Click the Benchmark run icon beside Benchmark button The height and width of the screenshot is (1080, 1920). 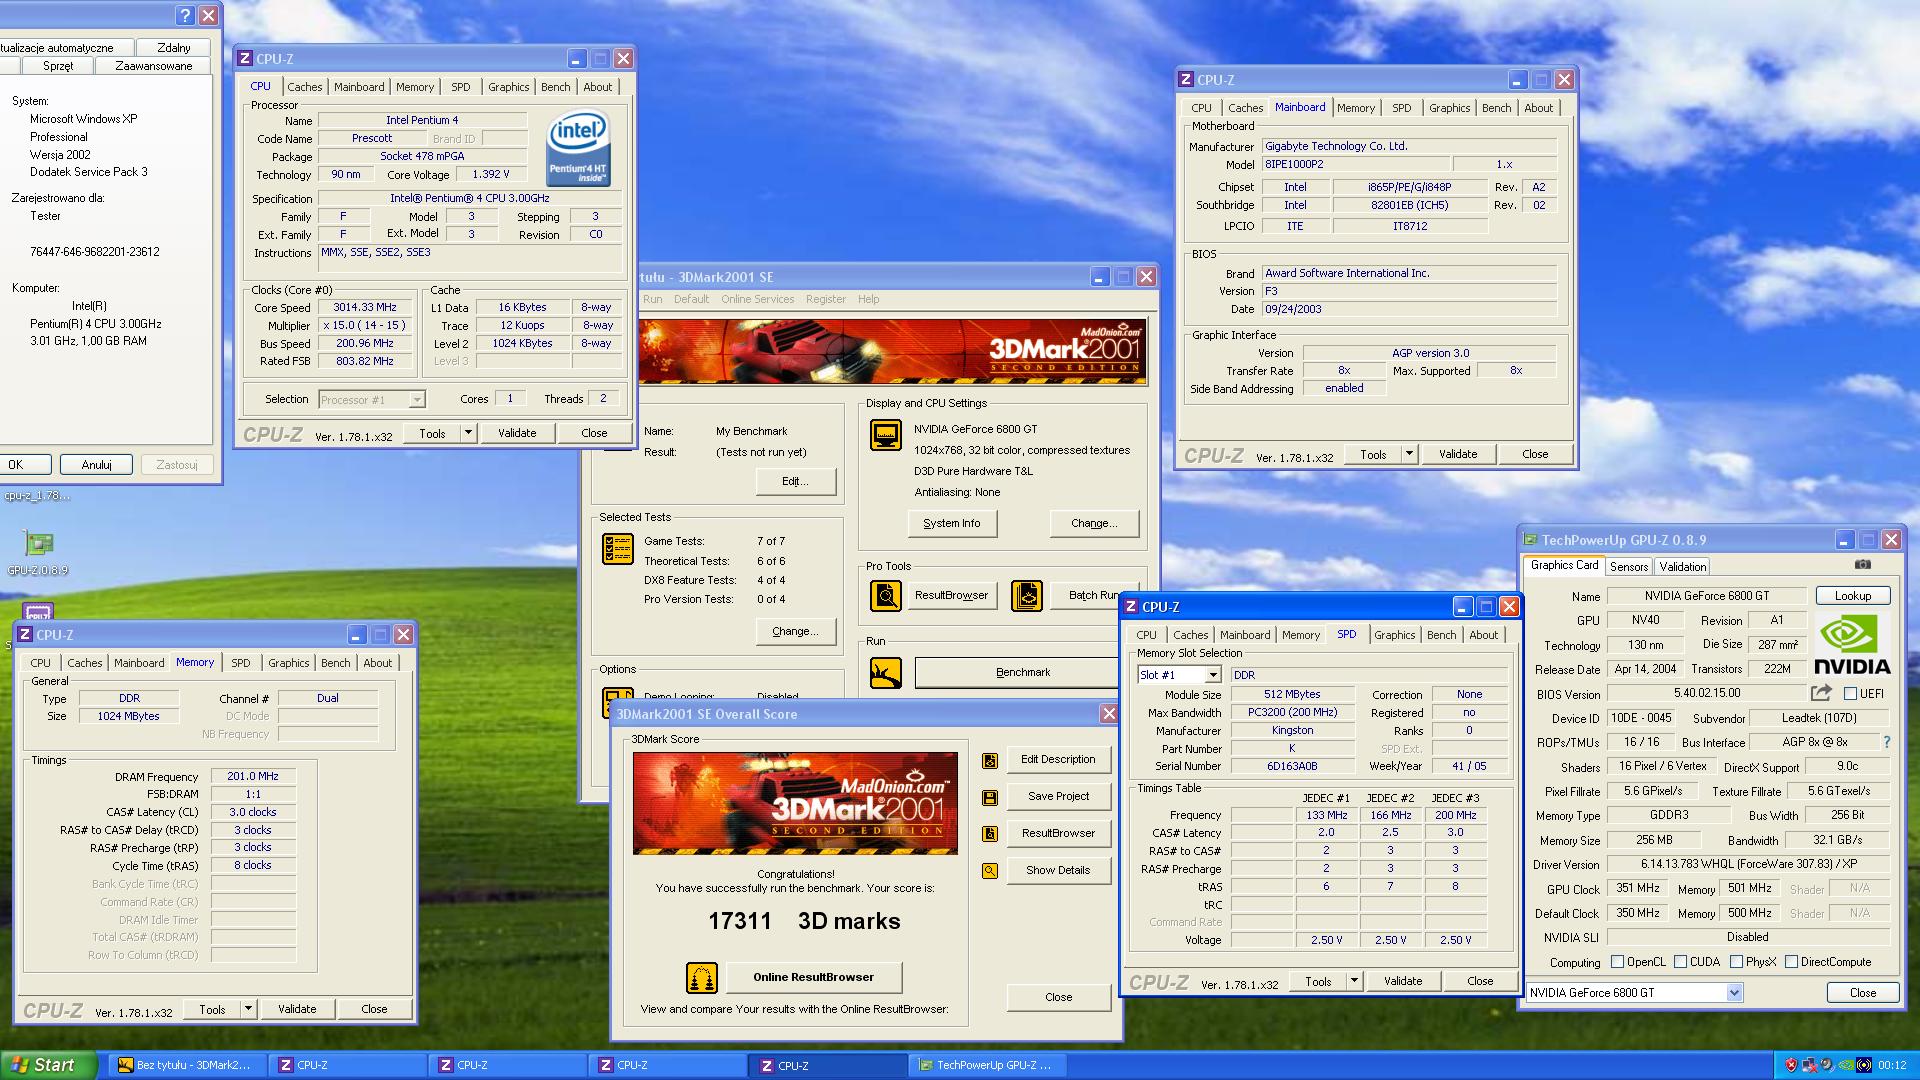pyautogui.click(x=885, y=673)
